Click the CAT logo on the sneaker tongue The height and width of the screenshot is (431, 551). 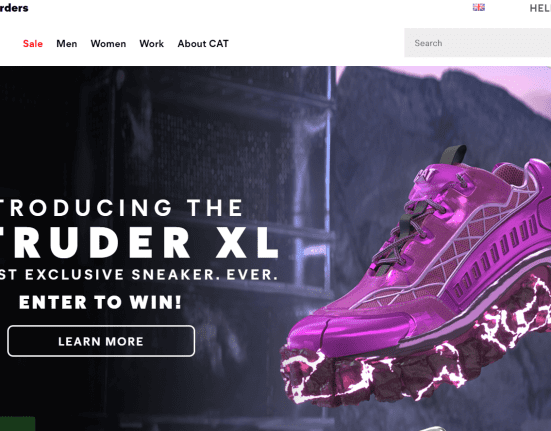pyautogui.click(x=426, y=175)
